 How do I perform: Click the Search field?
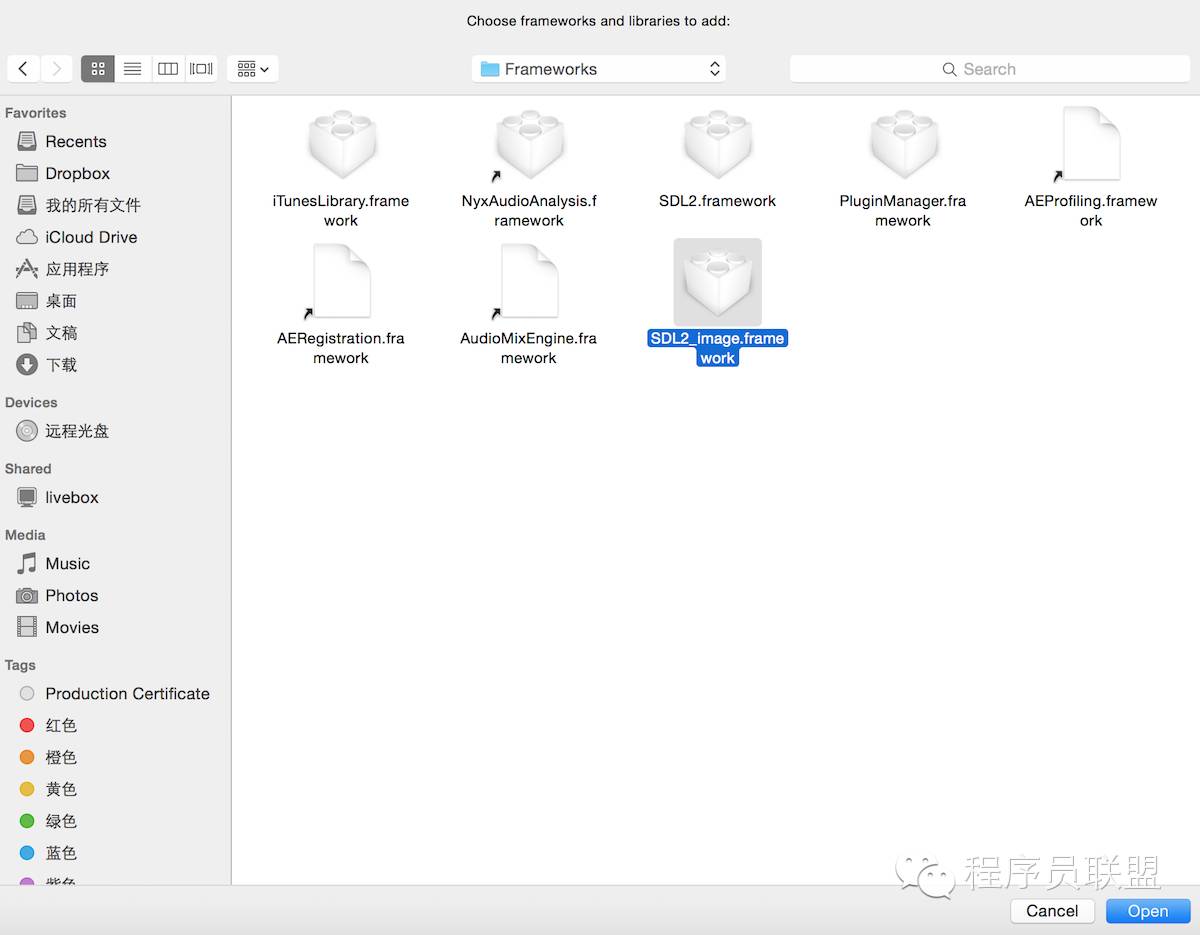pyautogui.click(x=990, y=69)
